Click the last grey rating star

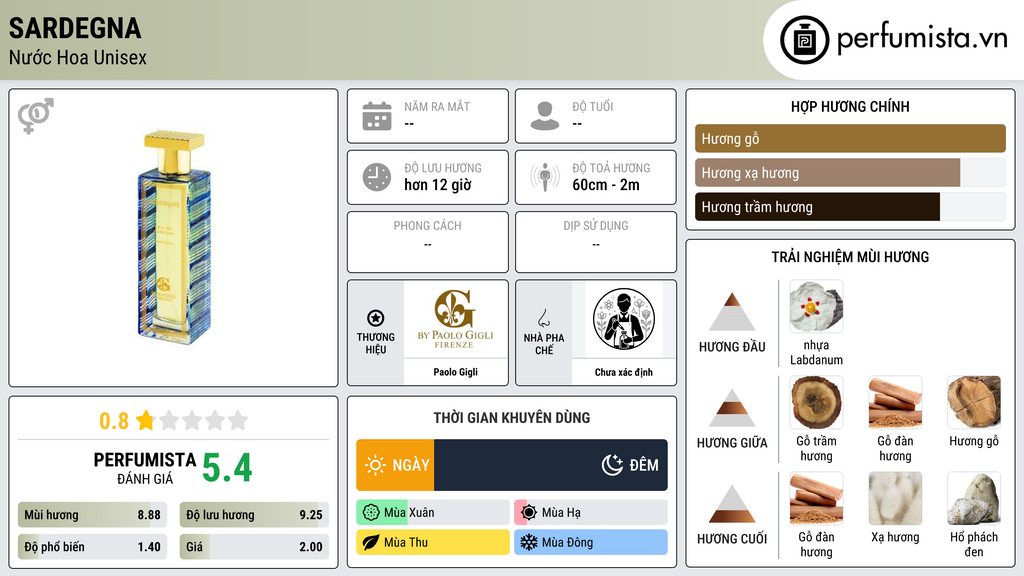click(238, 420)
